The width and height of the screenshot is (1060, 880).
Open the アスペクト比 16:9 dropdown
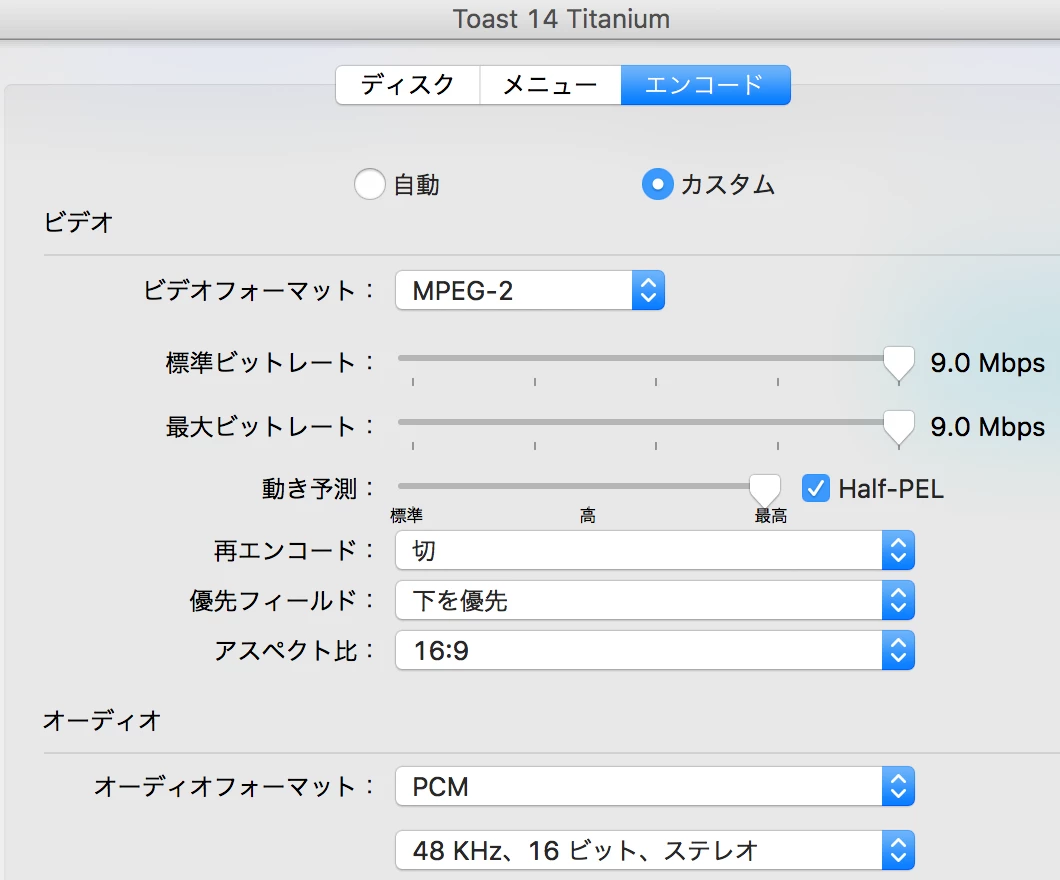point(654,650)
